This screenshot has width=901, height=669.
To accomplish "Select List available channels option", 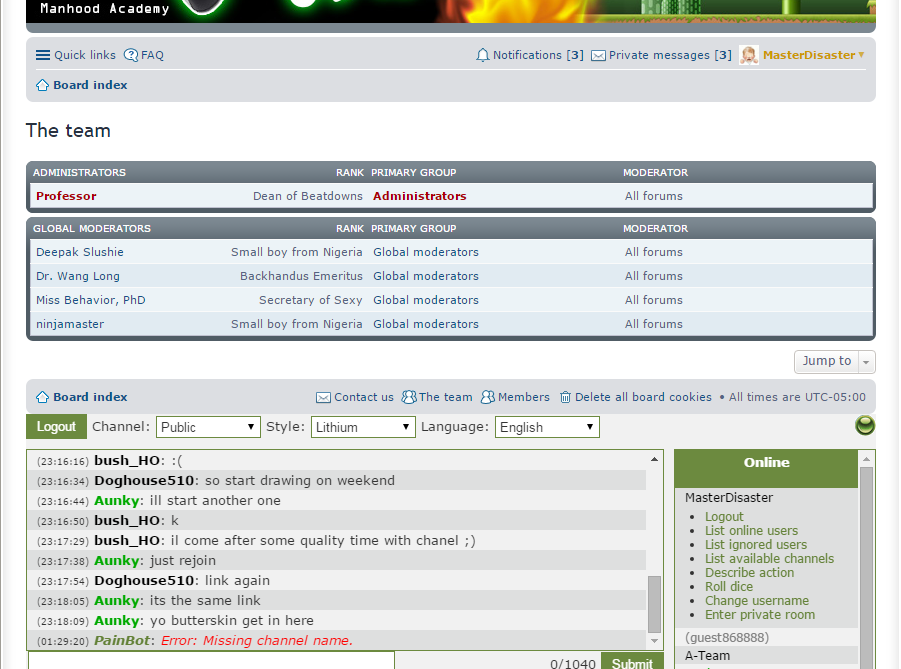I will [769, 559].
